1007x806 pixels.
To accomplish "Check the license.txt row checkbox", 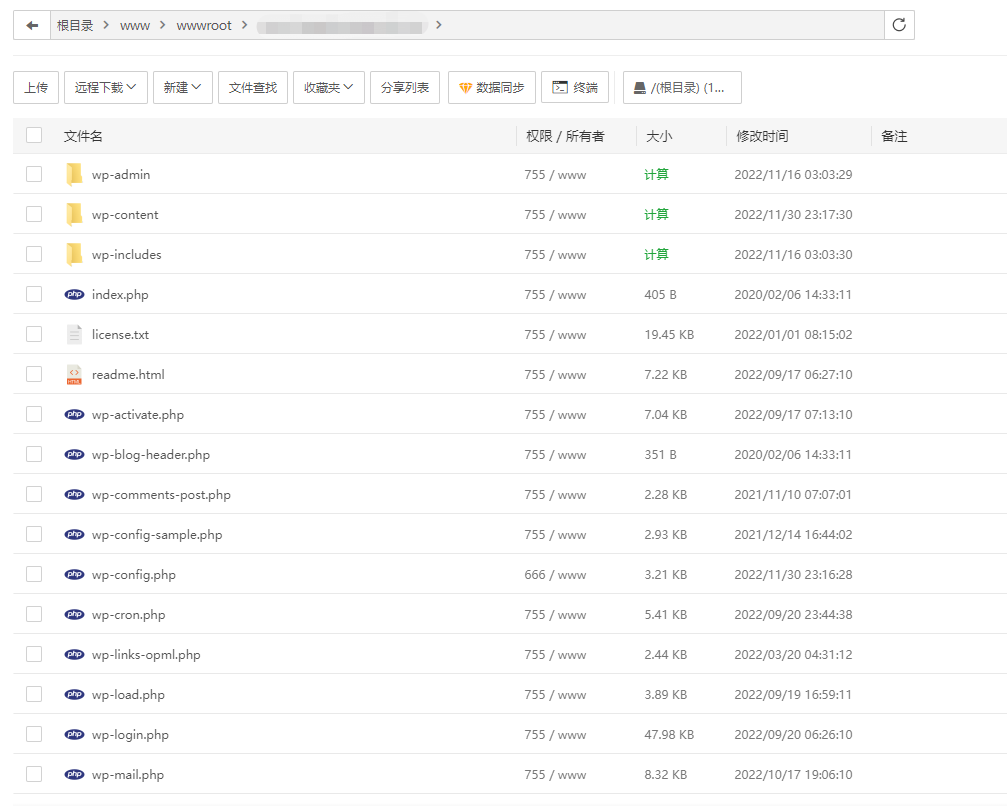I will point(34,334).
